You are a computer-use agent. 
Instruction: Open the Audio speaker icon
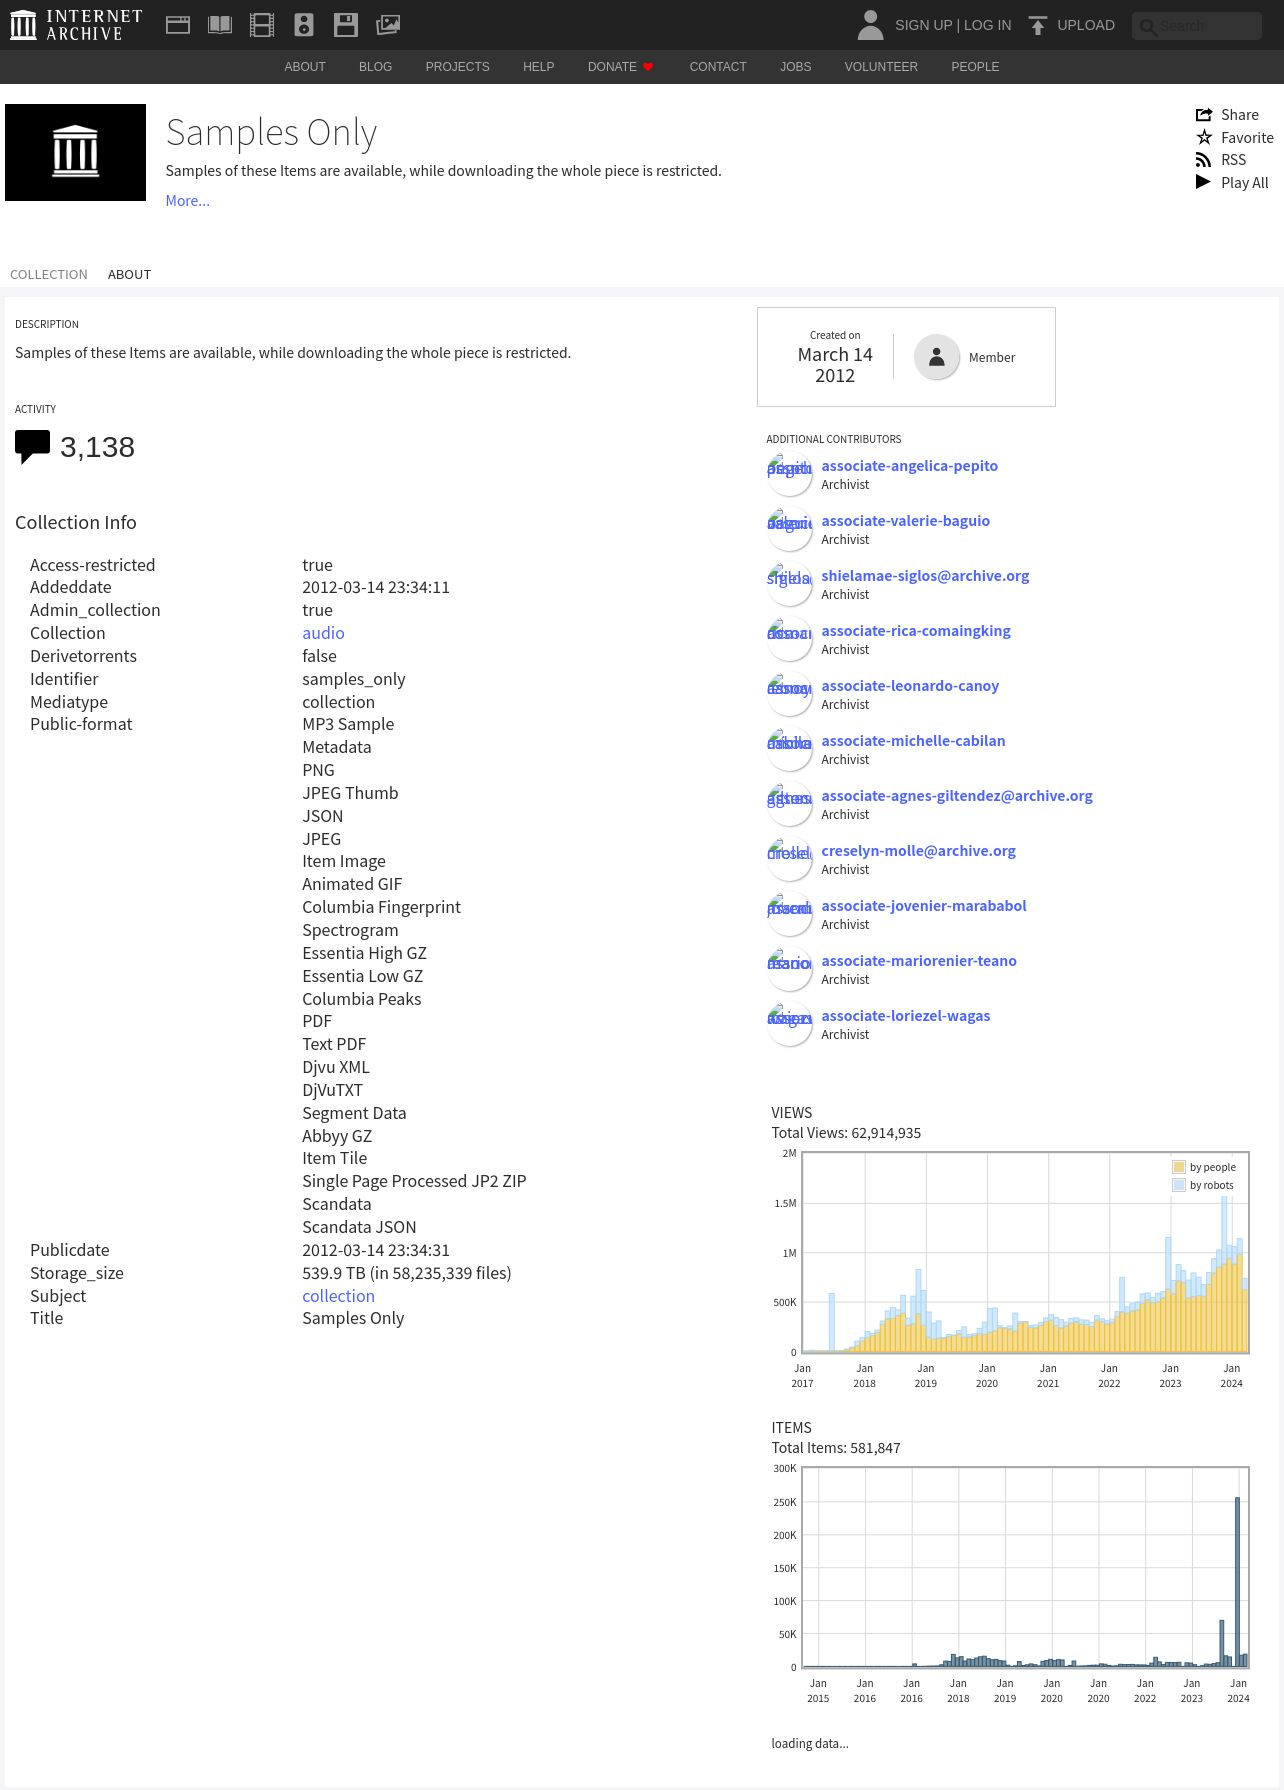[x=304, y=25]
